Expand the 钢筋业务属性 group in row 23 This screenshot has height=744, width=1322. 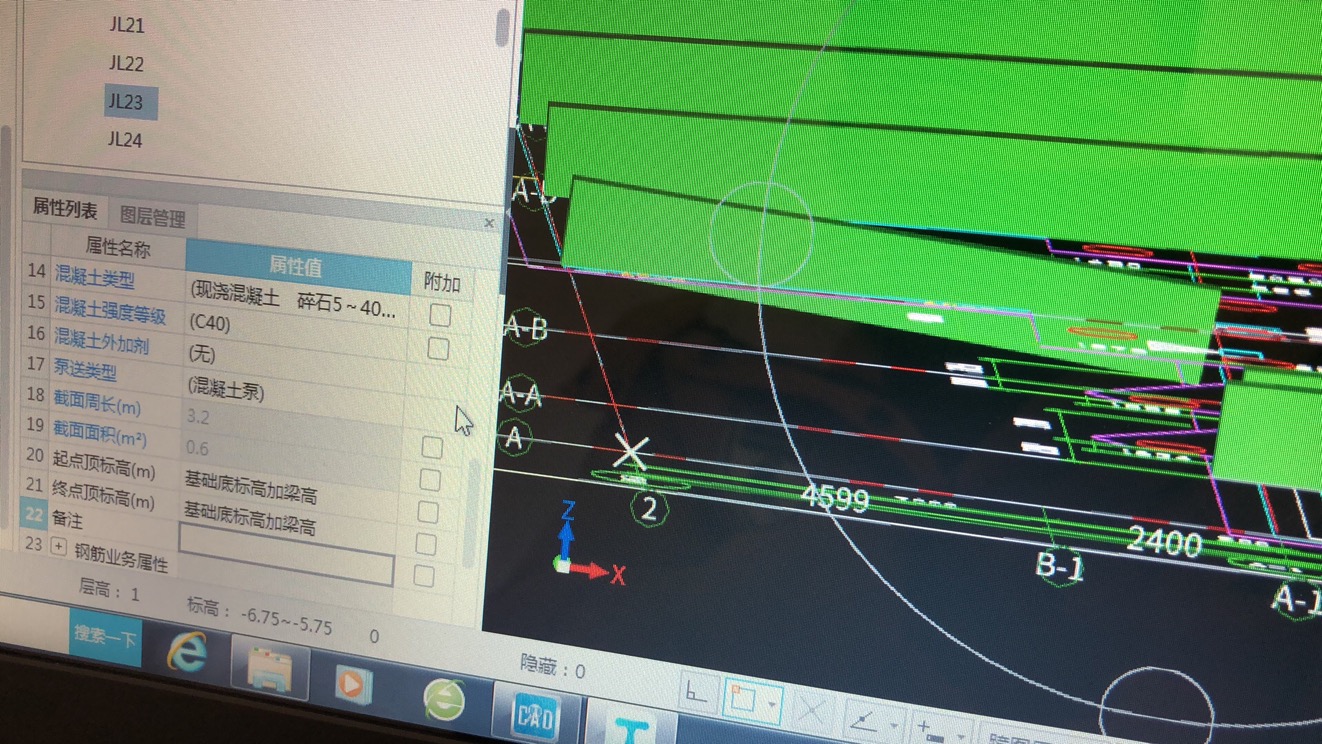point(58,546)
